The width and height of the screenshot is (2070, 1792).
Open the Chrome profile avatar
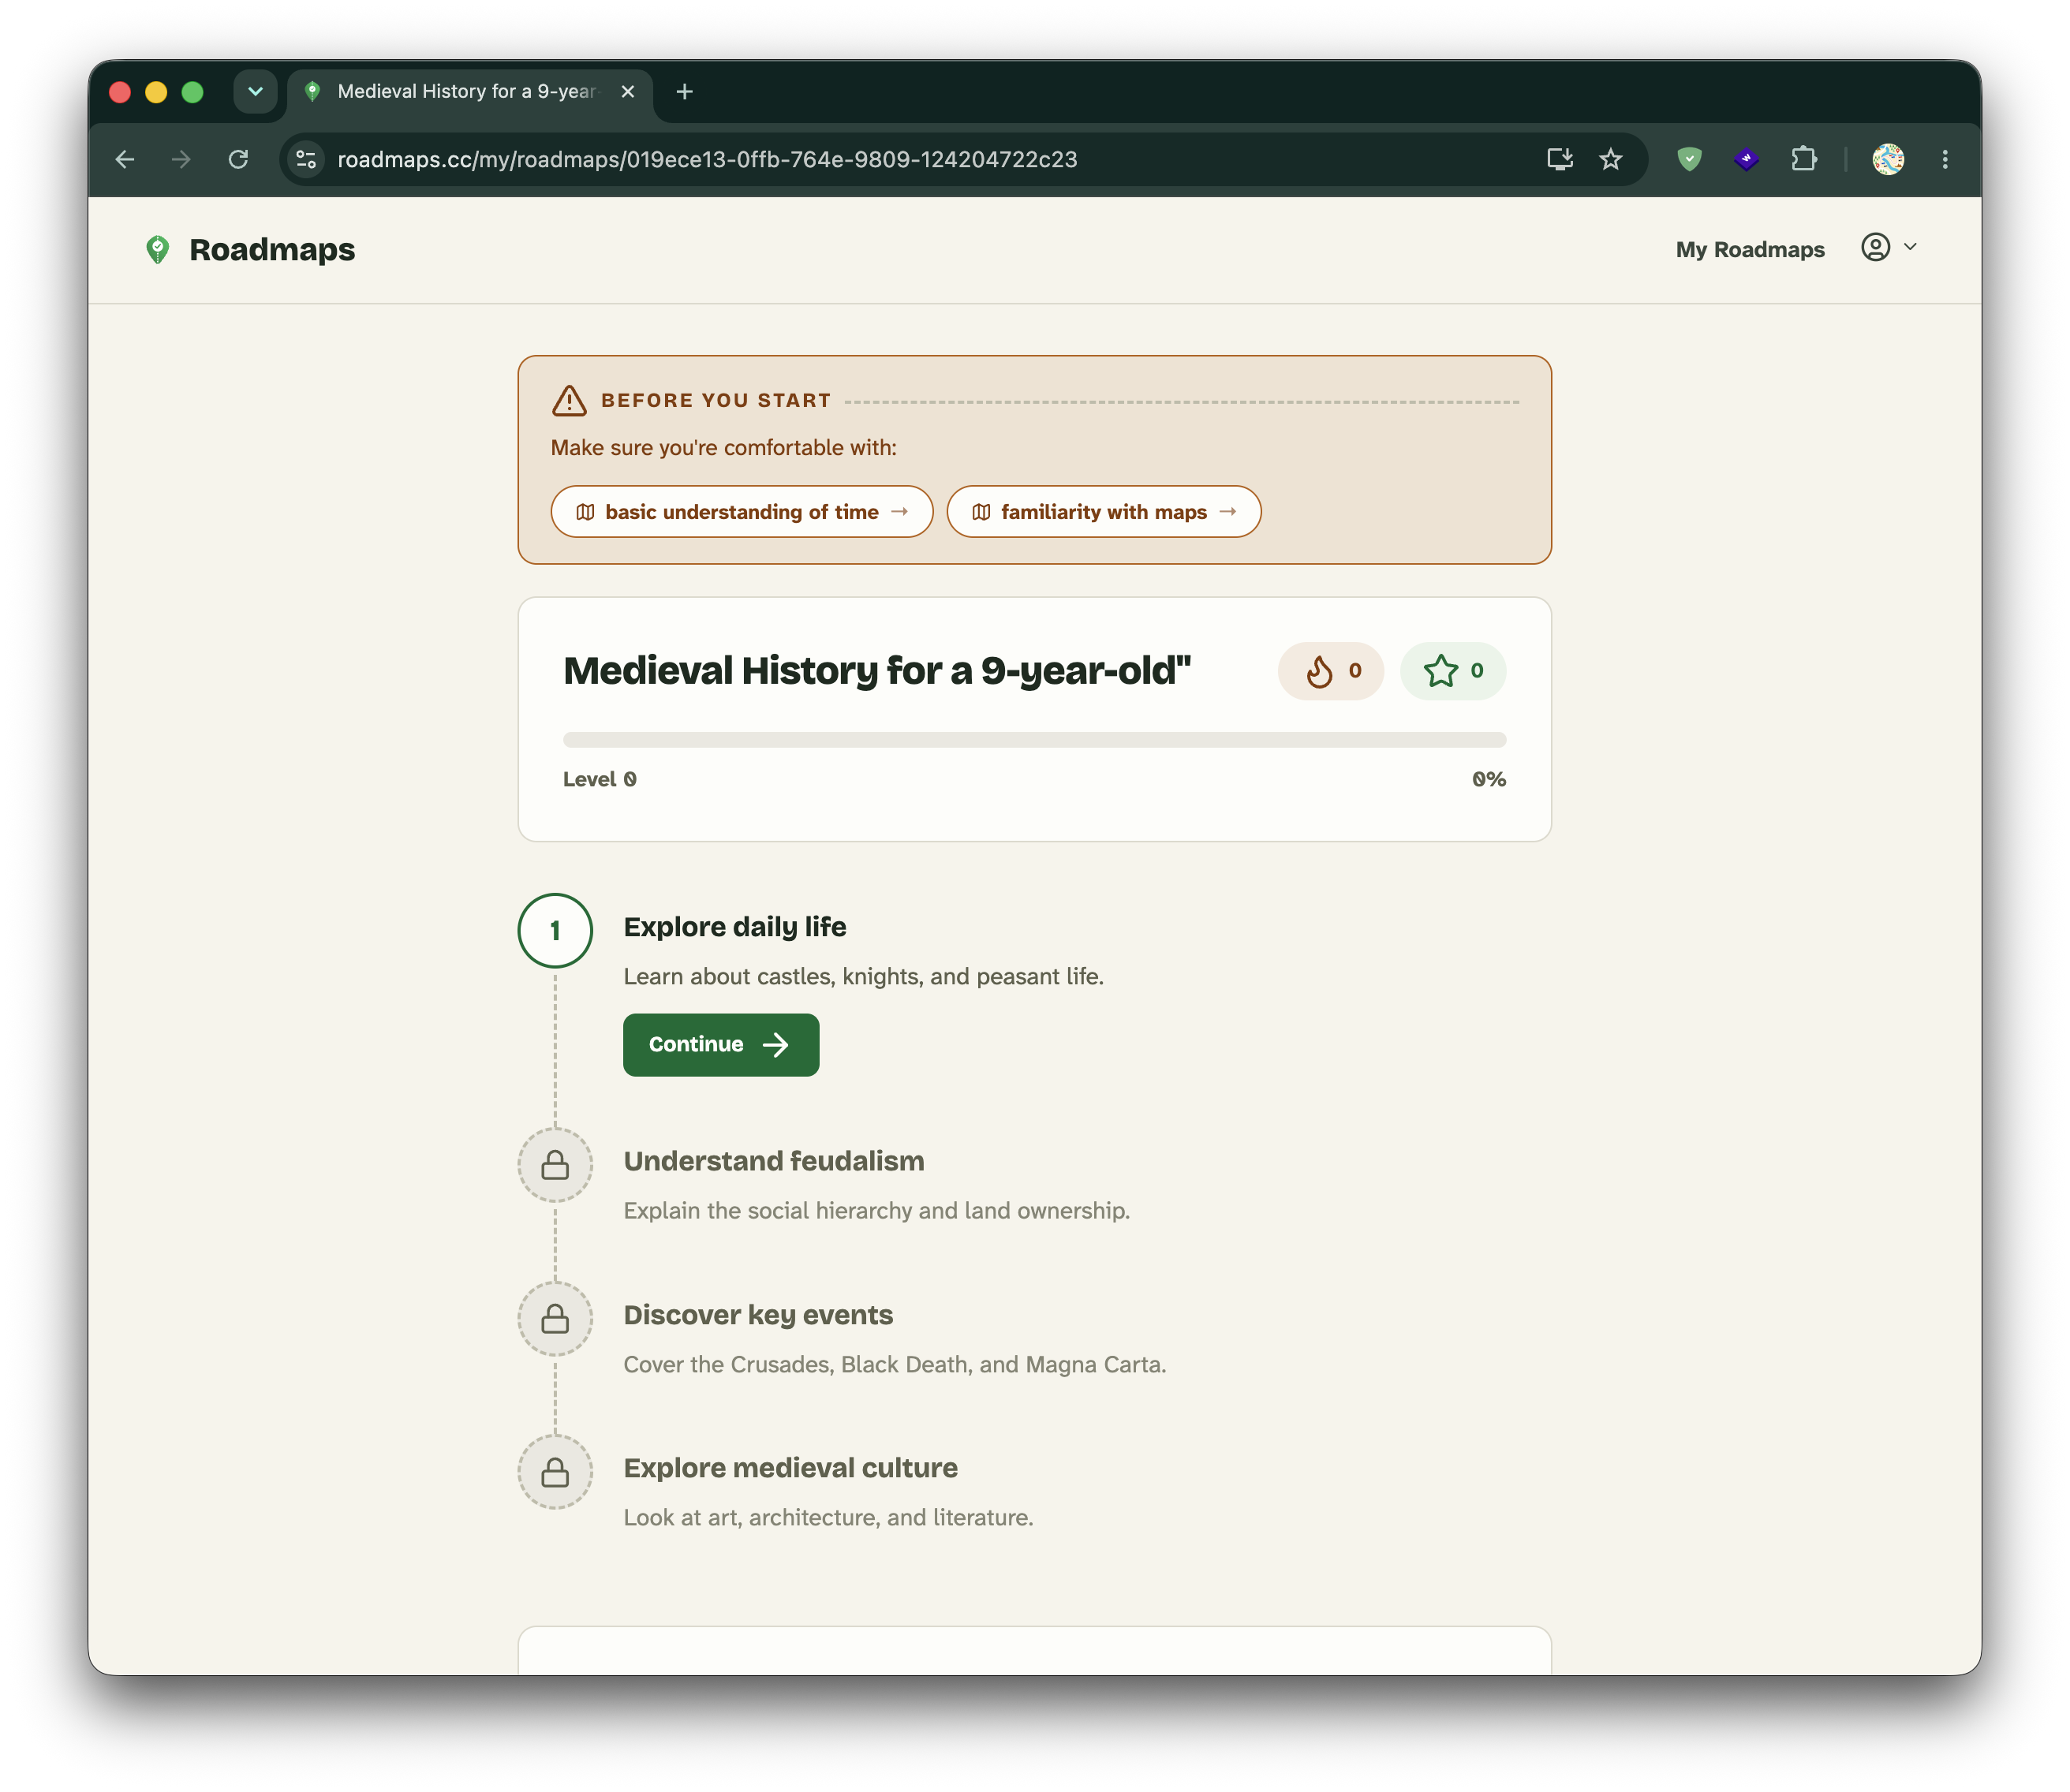tap(1887, 159)
